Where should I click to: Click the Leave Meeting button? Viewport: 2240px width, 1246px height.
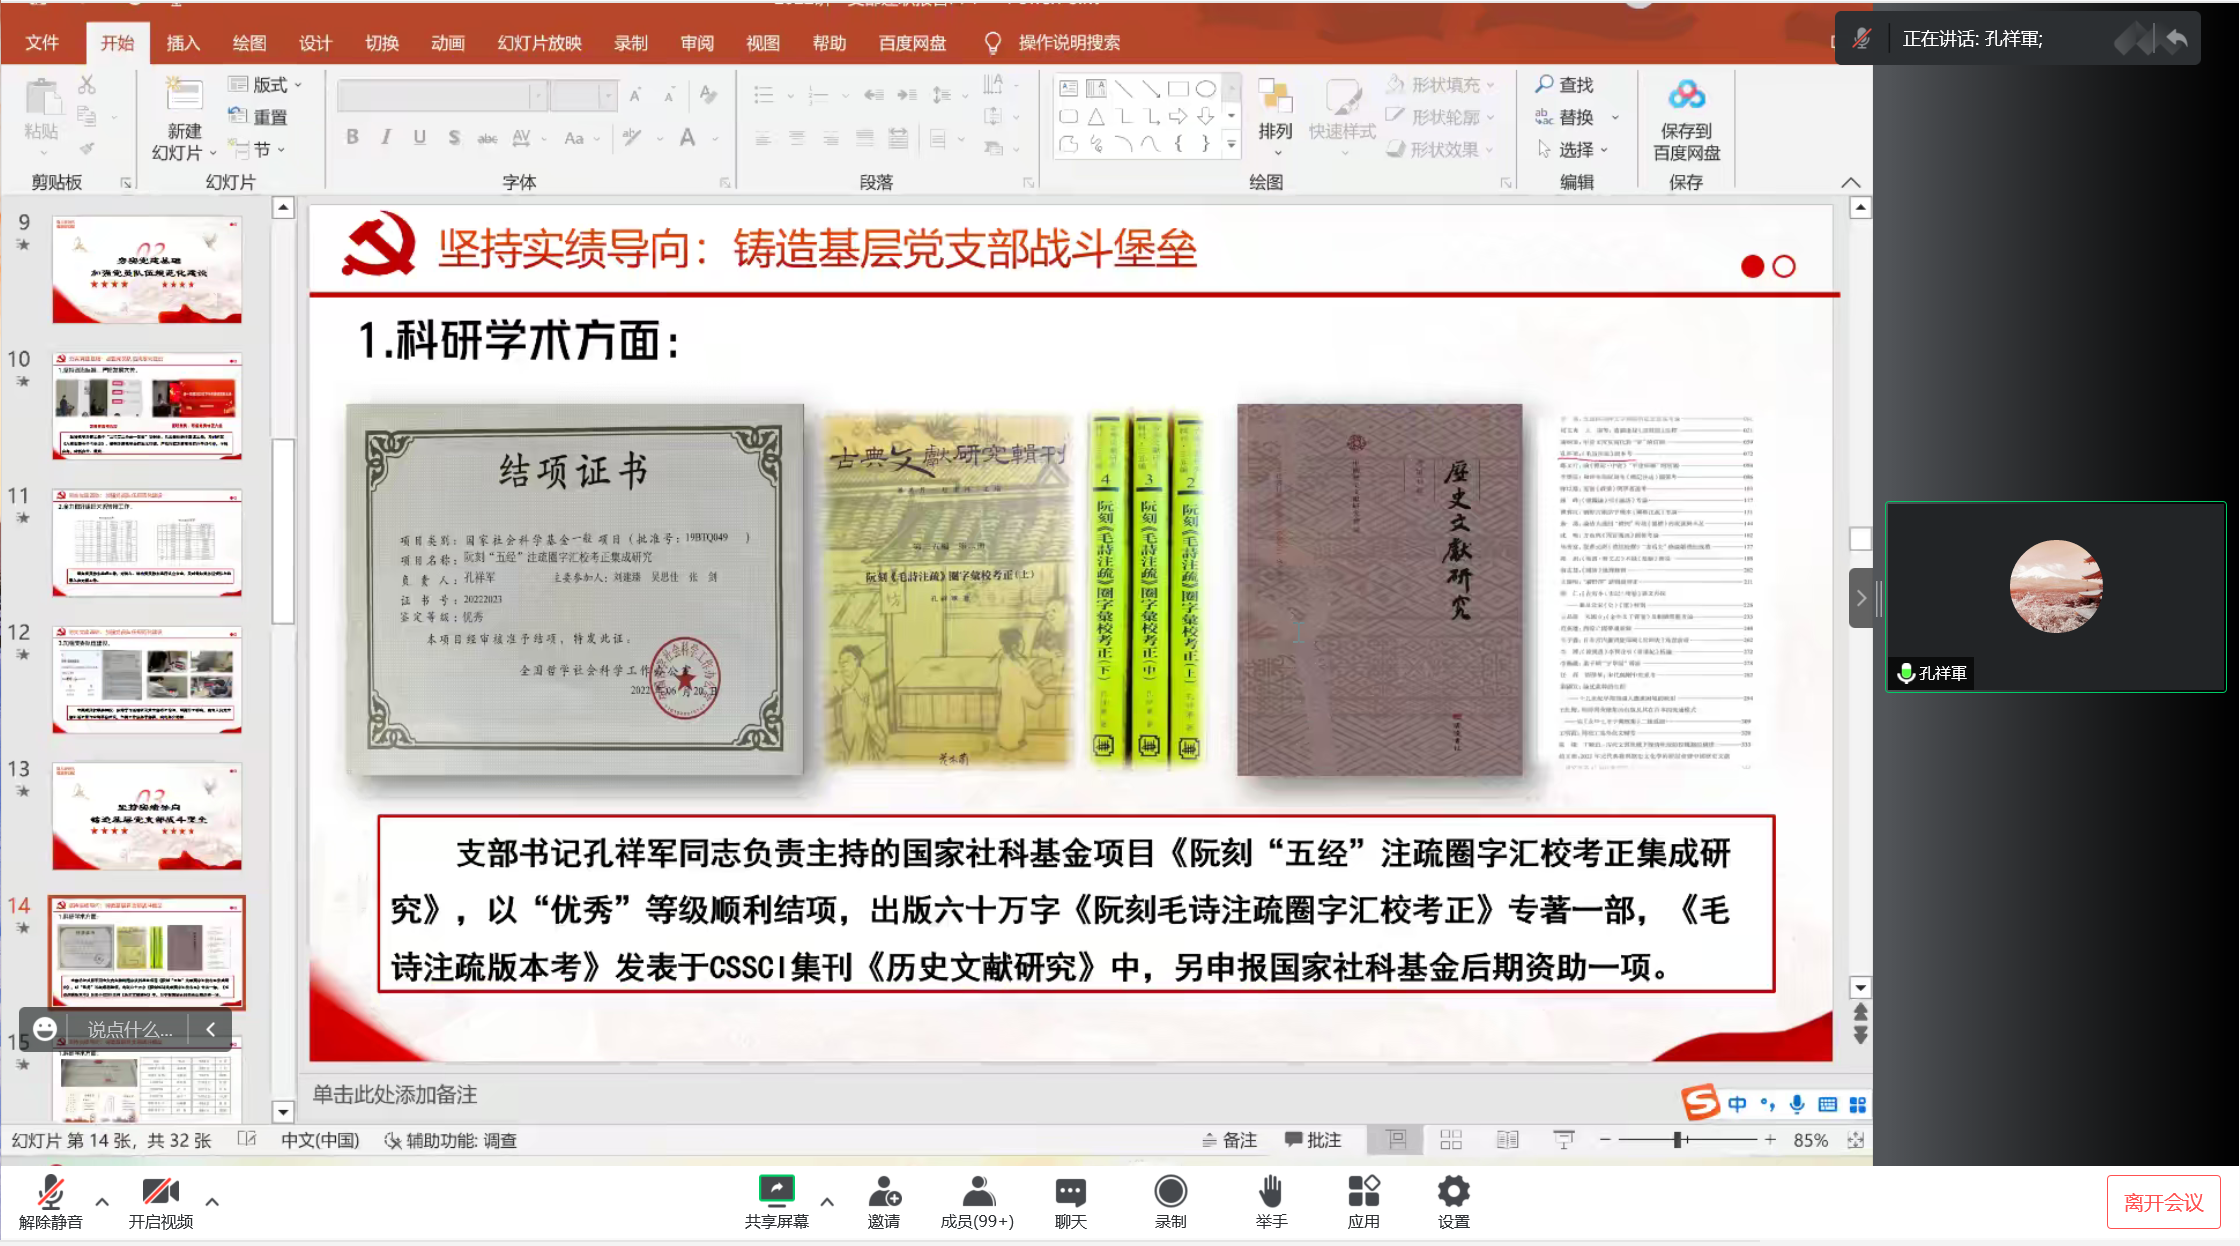click(2163, 1202)
